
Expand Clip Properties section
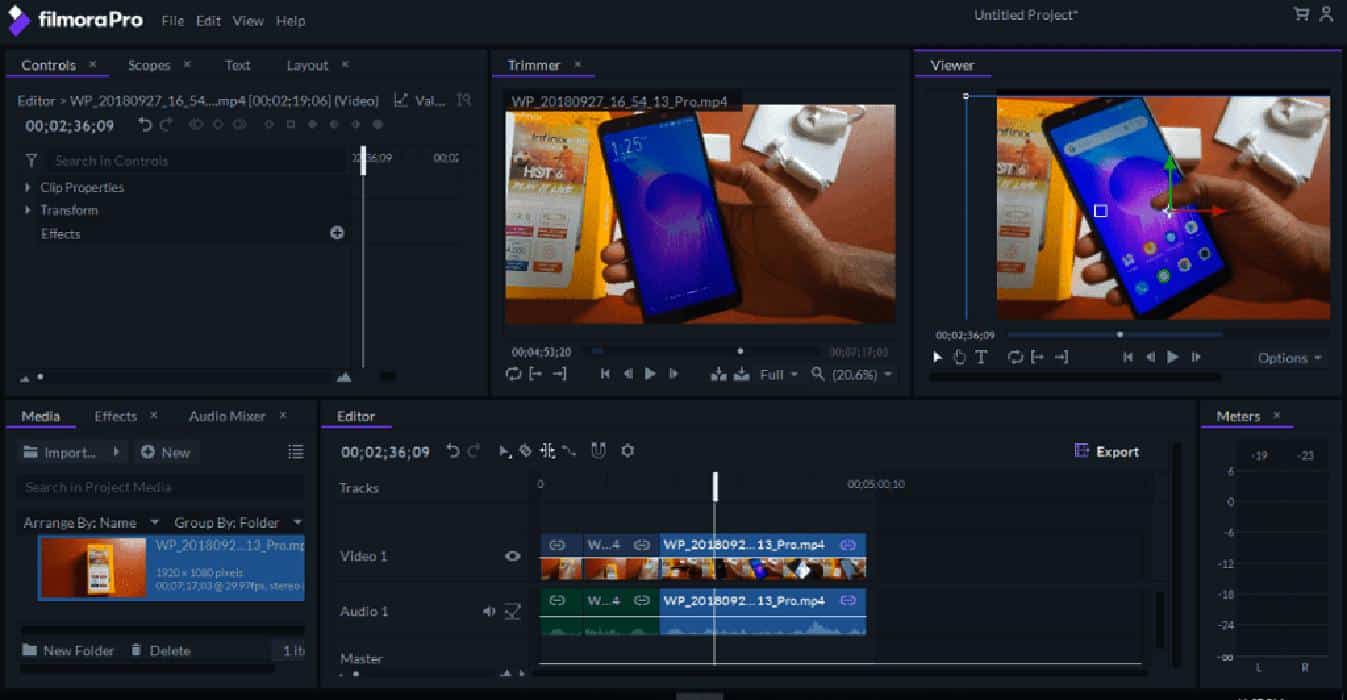[28, 187]
